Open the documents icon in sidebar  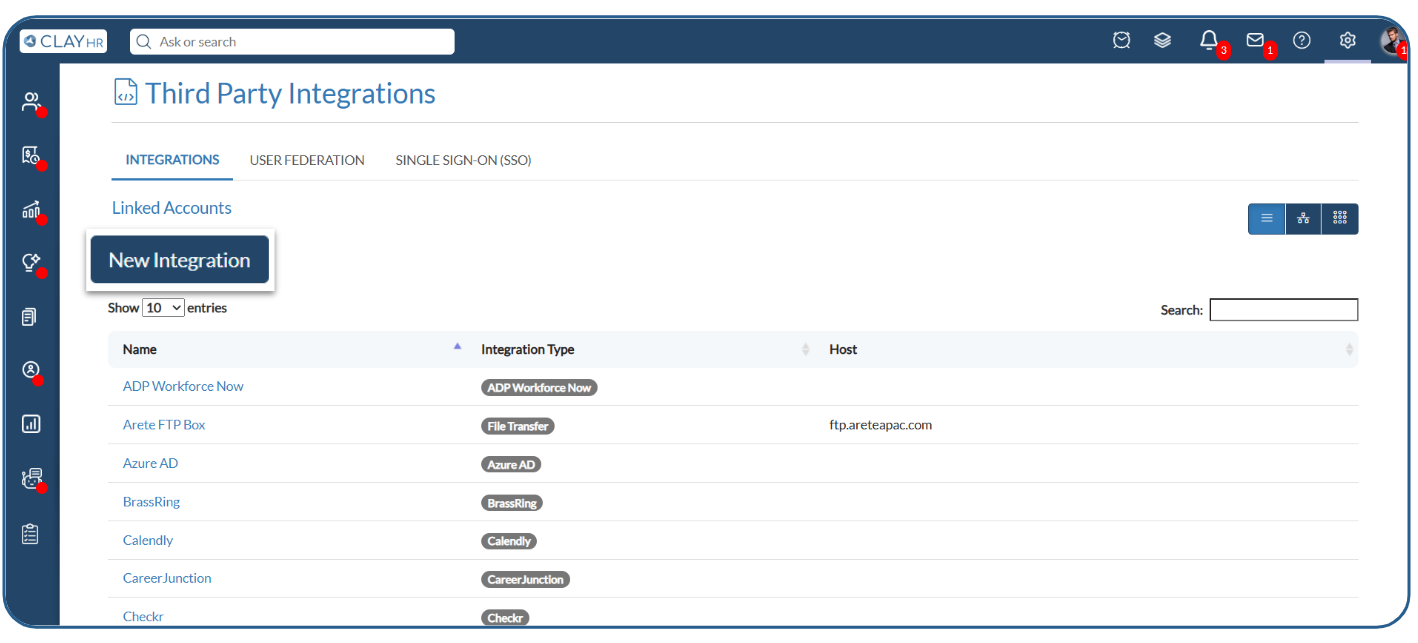[x=30, y=317]
